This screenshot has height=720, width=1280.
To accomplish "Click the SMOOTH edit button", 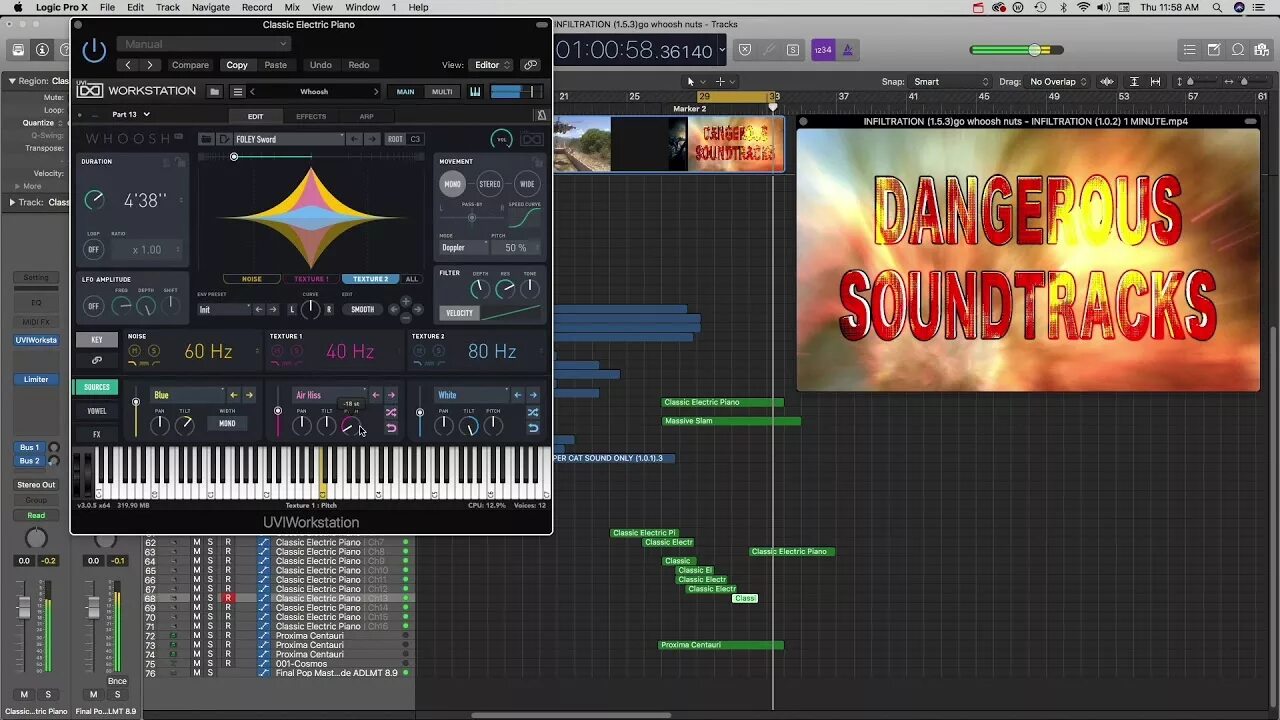I will (x=362, y=309).
